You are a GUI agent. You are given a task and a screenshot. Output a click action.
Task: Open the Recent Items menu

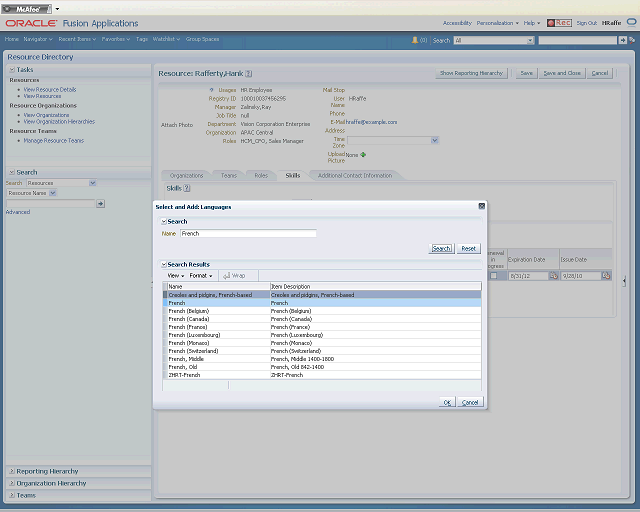[77, 39]
